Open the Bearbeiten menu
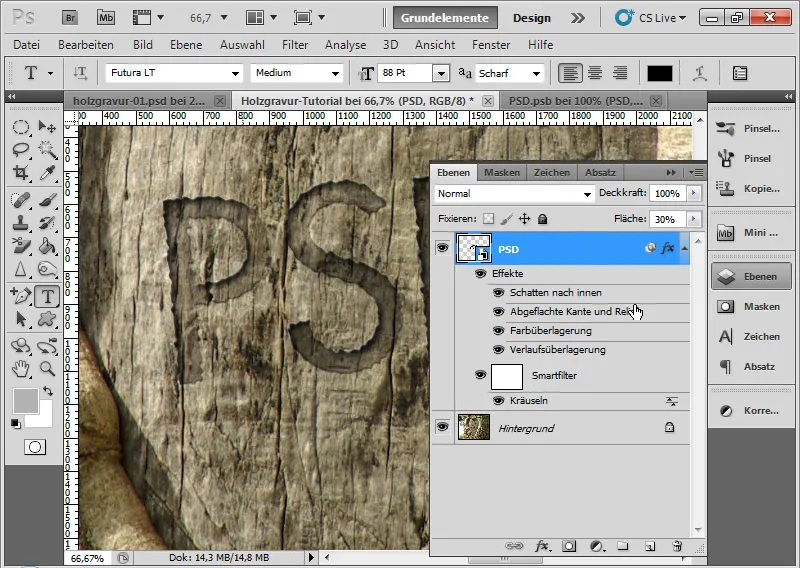800x568 pixels. [x=86, y=45]
